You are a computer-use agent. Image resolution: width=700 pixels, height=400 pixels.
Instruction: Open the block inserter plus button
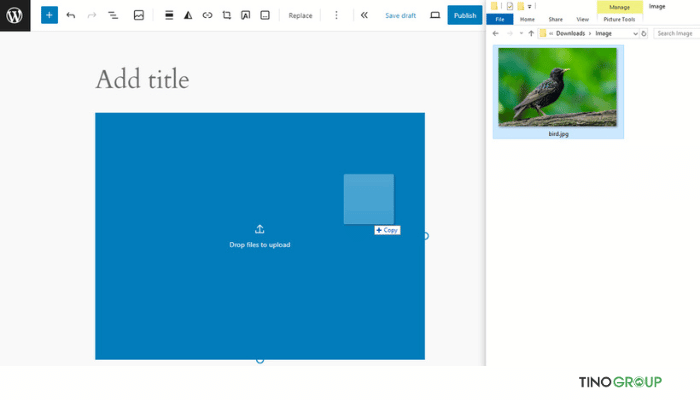[x=49, y=15]
